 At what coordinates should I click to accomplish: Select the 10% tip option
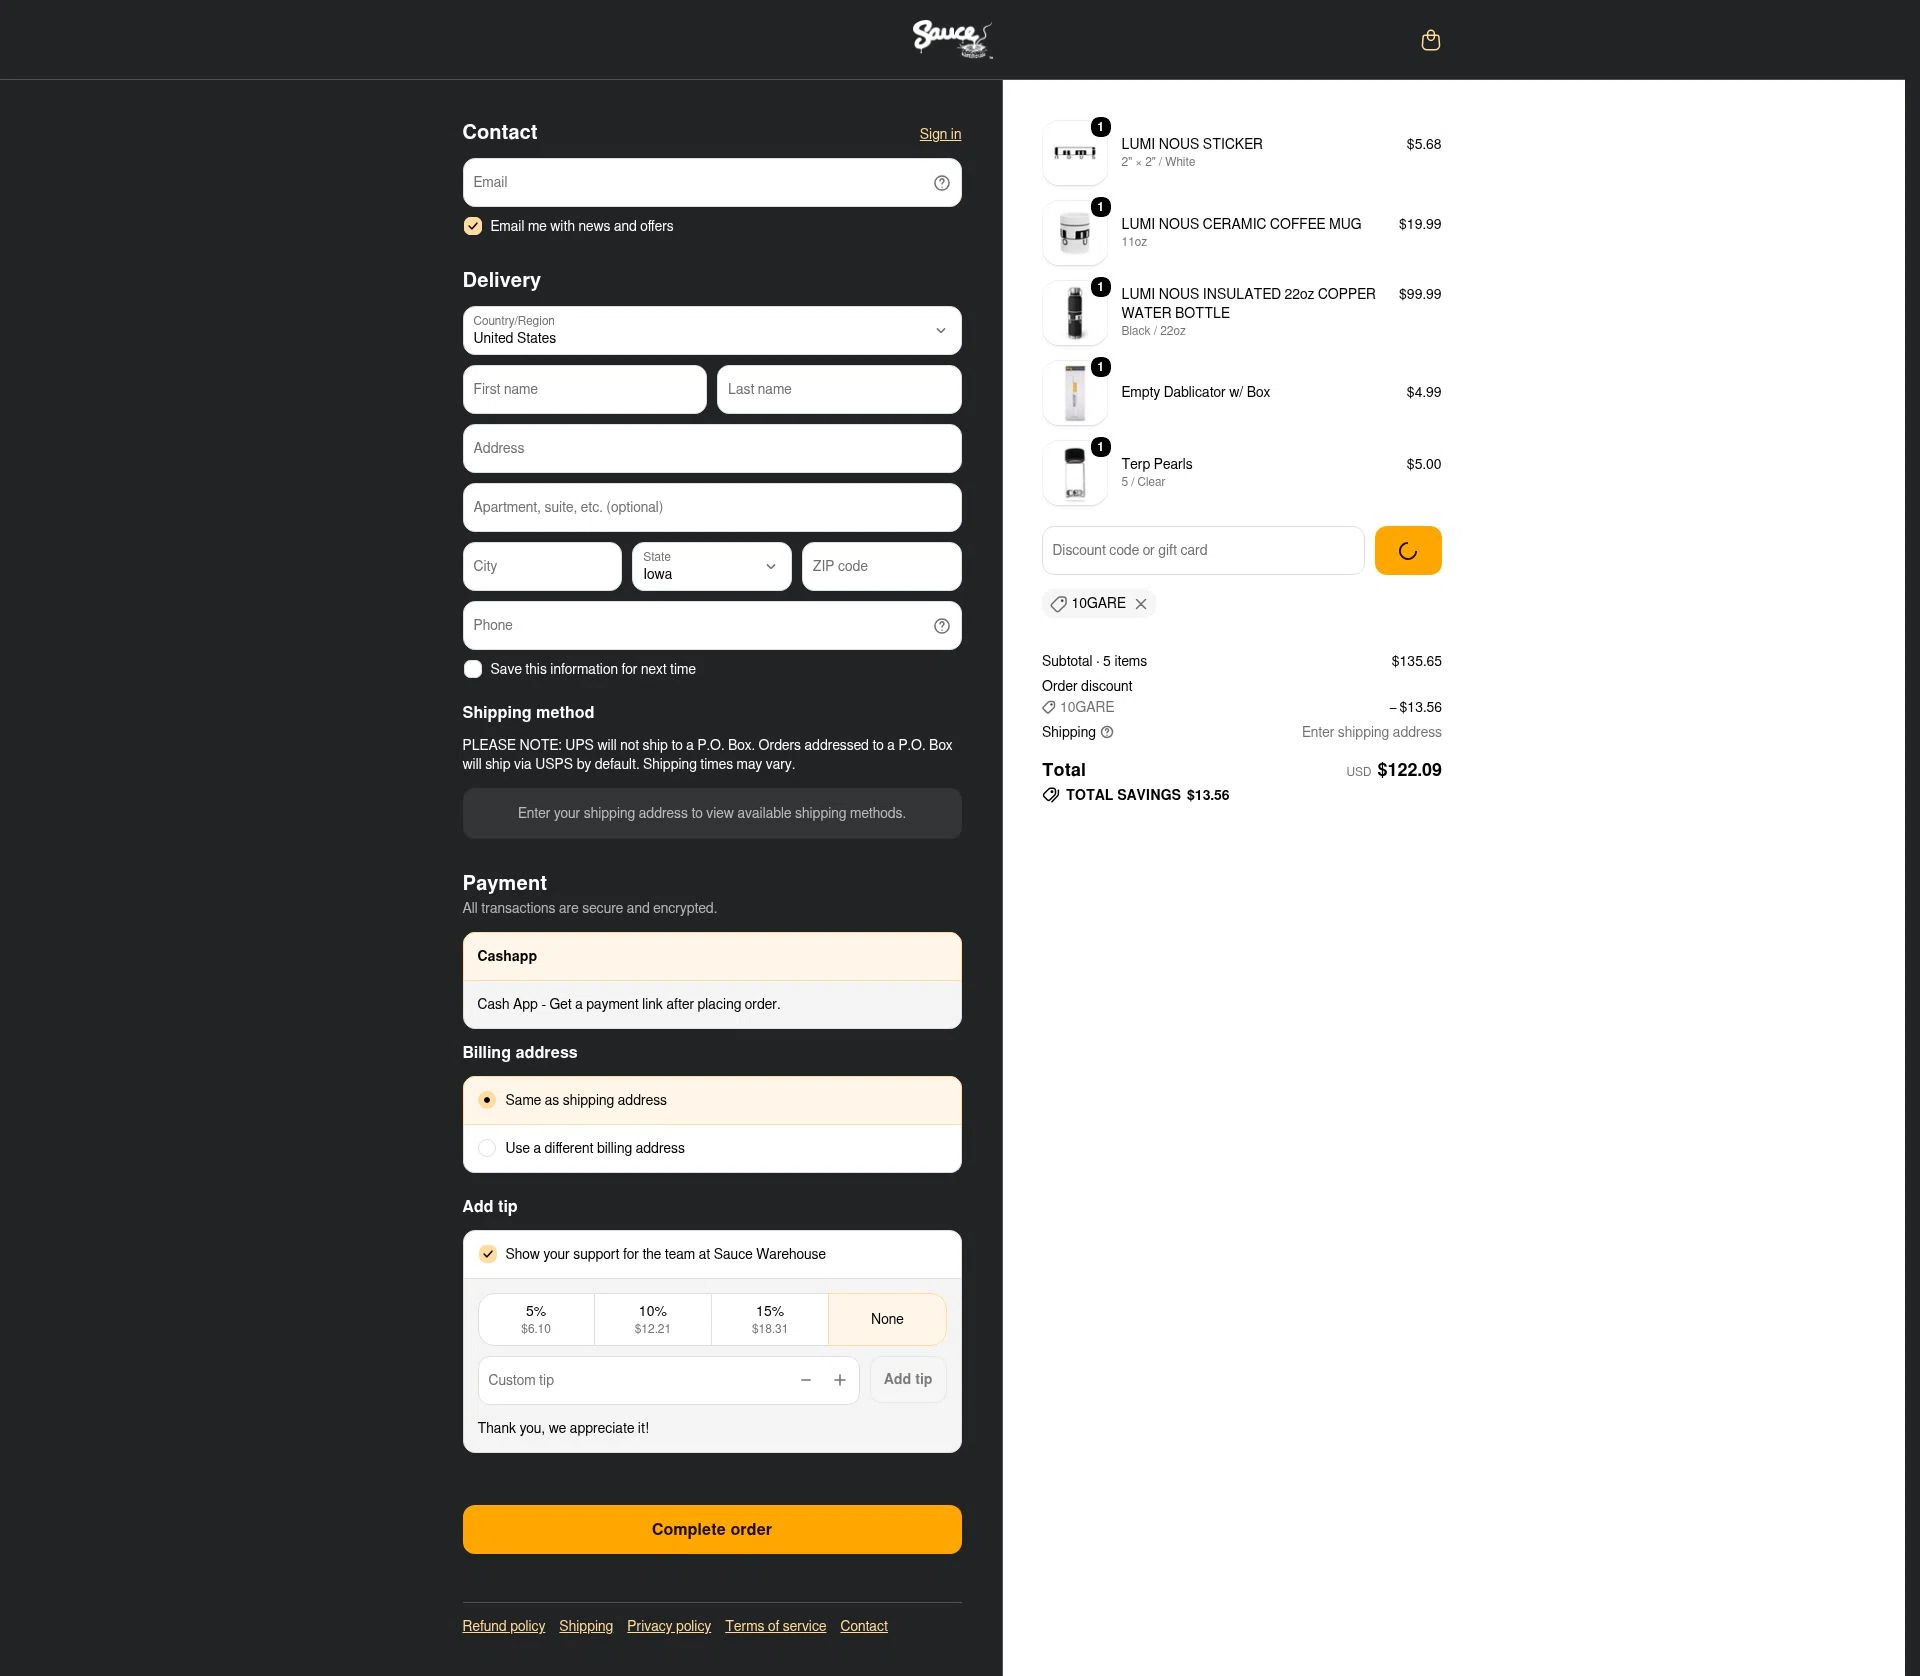653,1319
